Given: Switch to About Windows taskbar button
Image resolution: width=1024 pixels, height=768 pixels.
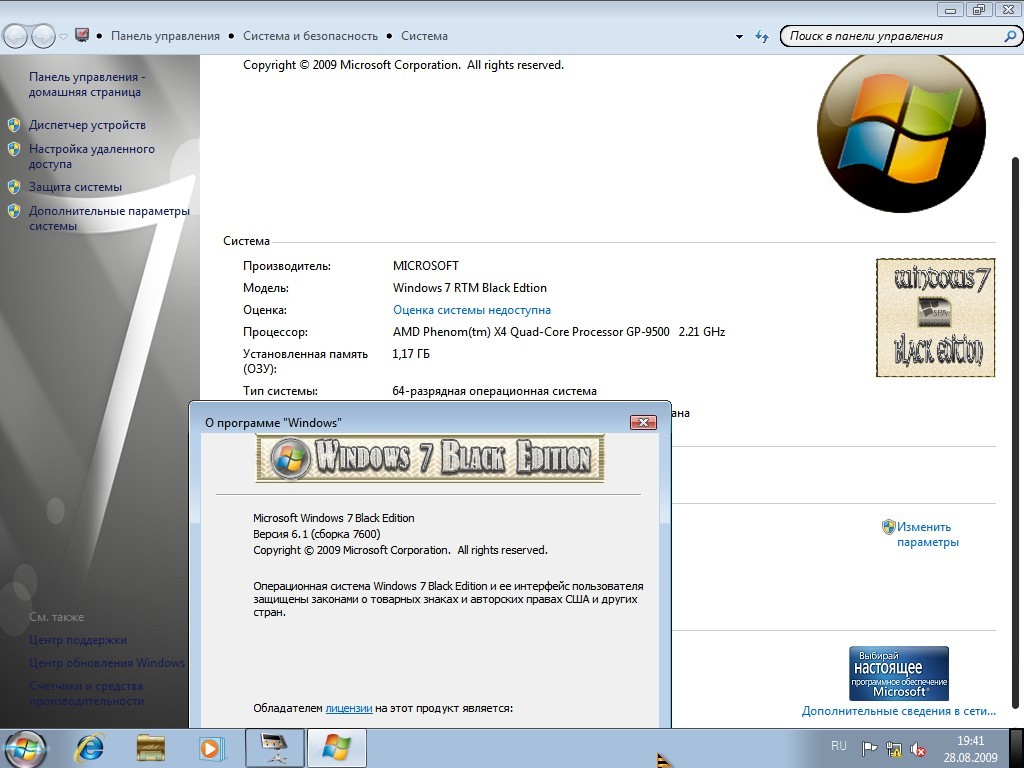Looking at the screenshot, I should (336, 748).
